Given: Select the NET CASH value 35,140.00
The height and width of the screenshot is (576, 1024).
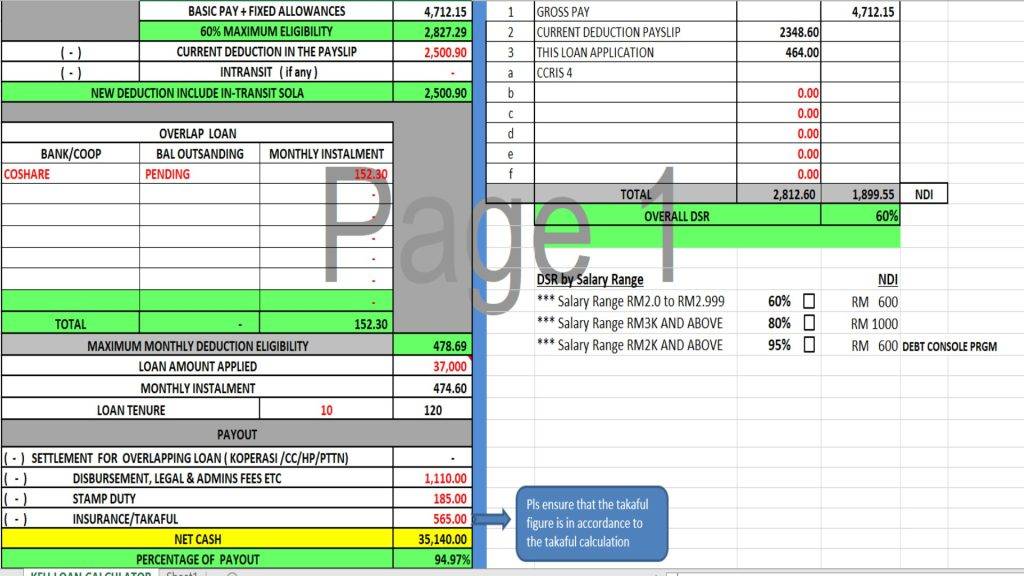Looking at the screenshot, I should (x=432, y=539).
